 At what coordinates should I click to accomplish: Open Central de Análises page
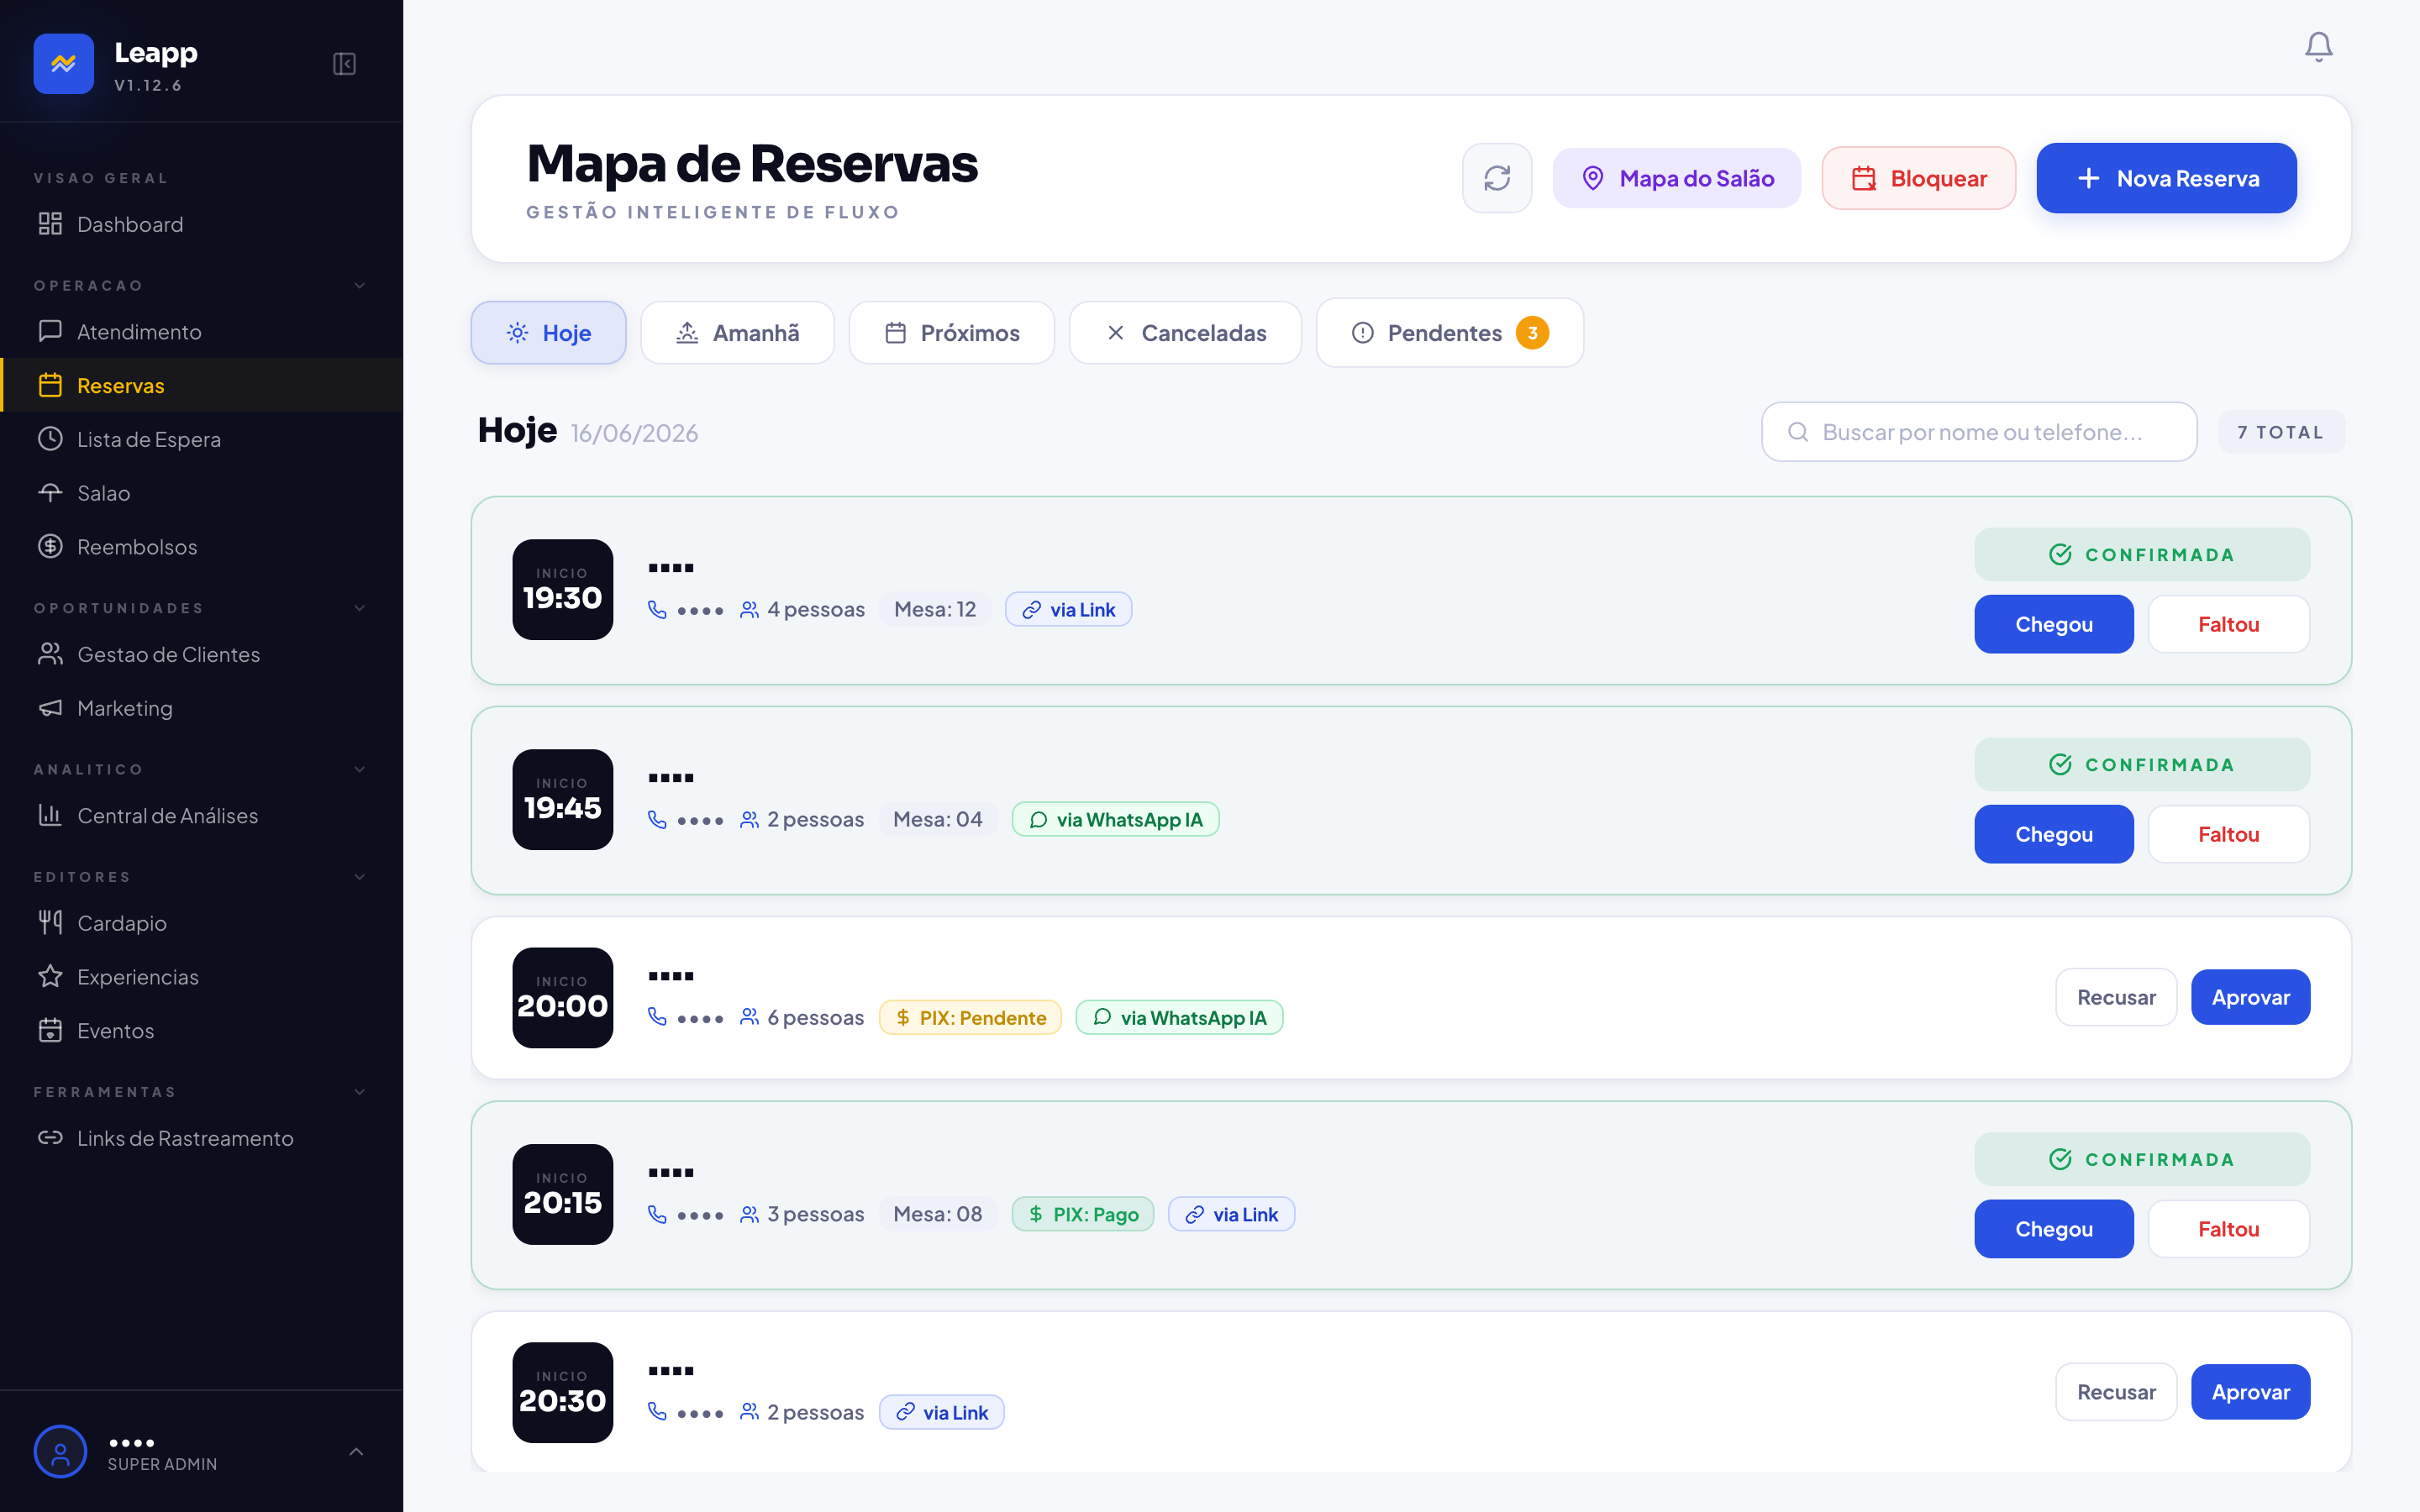click(x=201, y=816)
